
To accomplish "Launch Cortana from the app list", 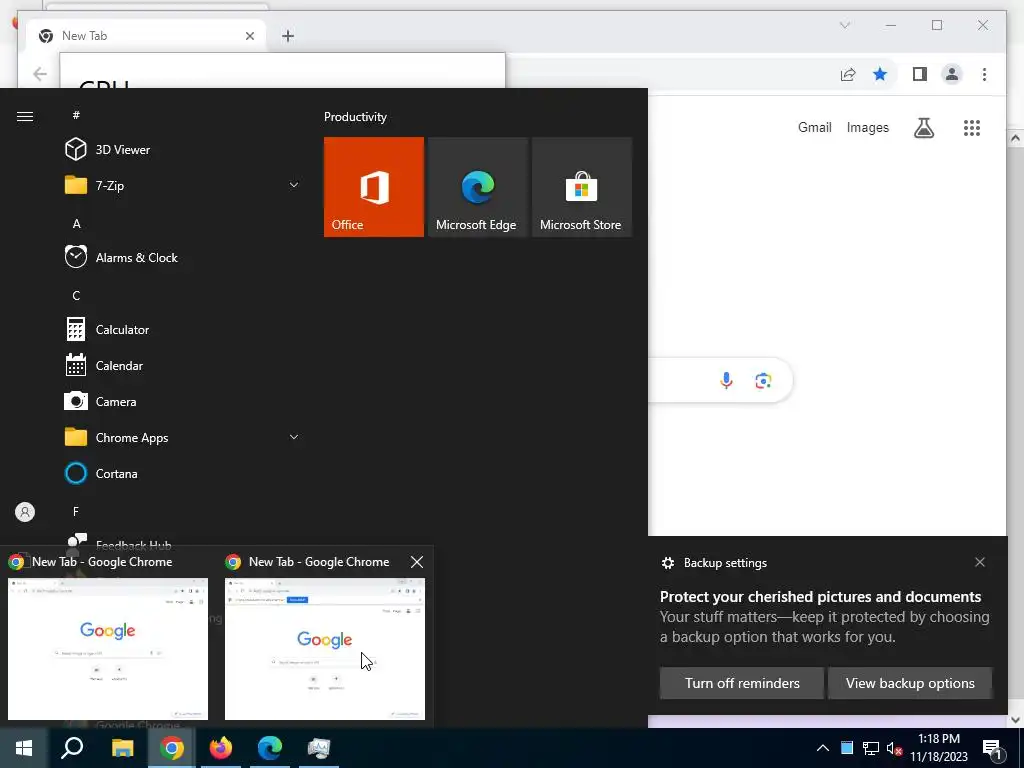I will (x=183, y=473).
